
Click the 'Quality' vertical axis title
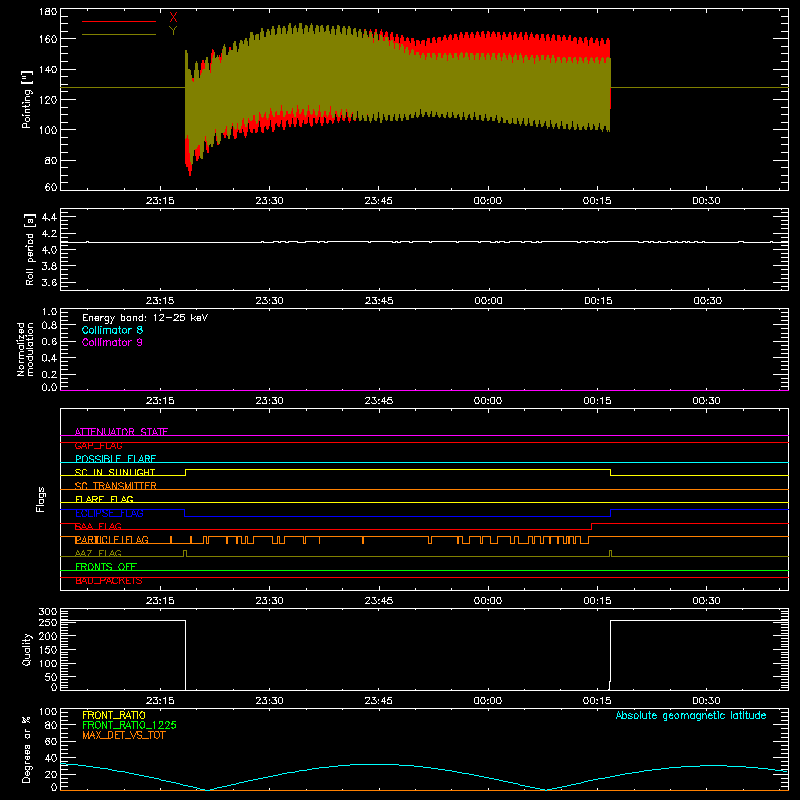tap(27, 649)
